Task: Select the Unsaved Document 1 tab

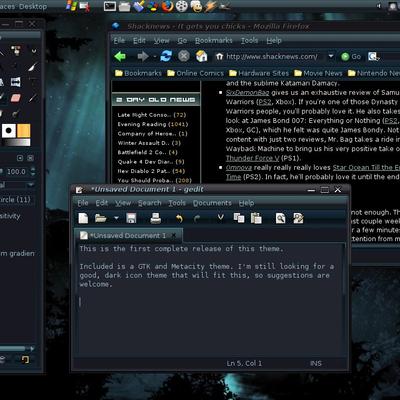Action: (128, 235)
